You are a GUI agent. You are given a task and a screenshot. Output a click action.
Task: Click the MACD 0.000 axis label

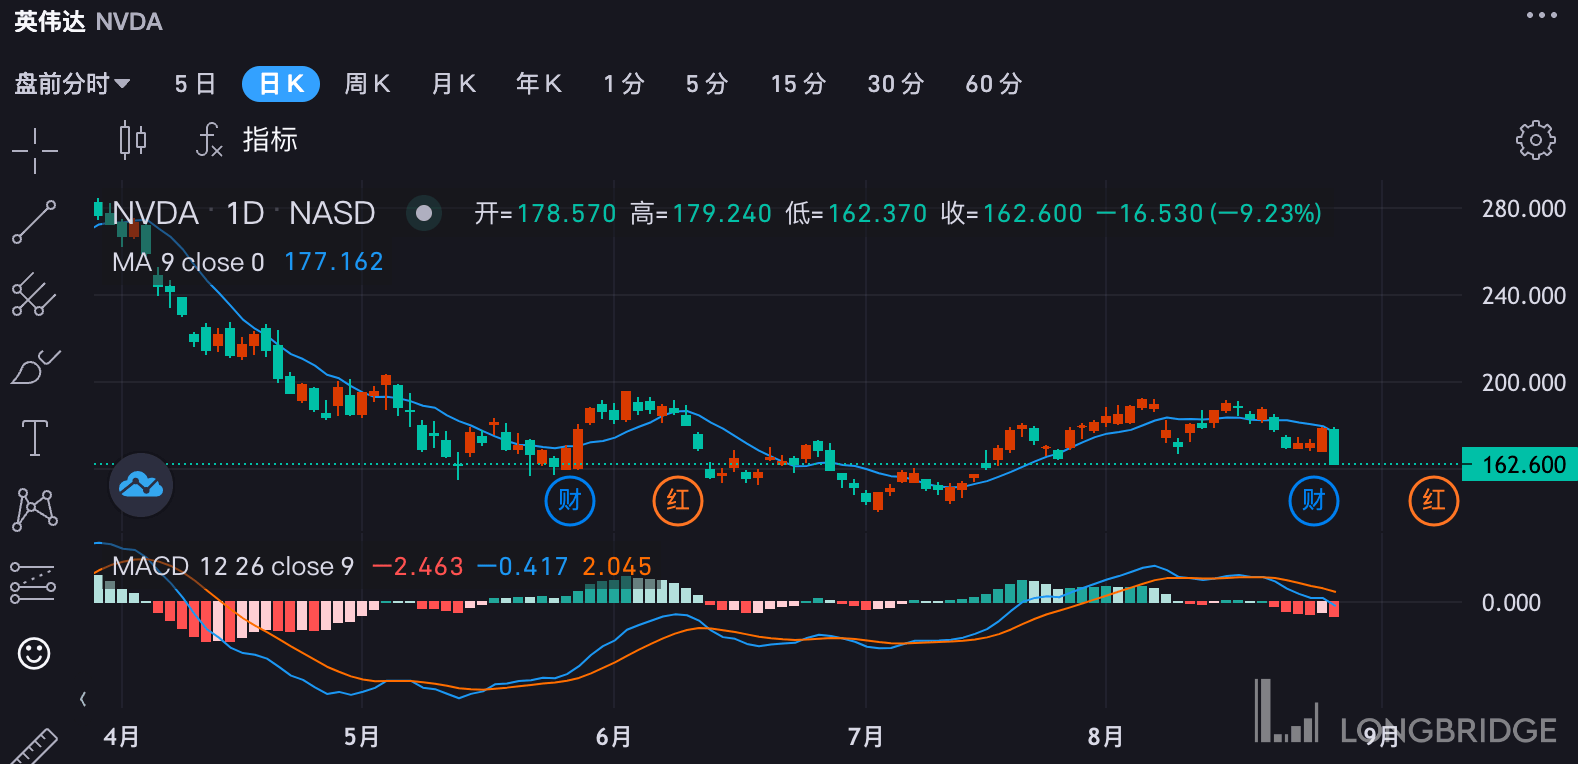click(x=1511, y=603)
